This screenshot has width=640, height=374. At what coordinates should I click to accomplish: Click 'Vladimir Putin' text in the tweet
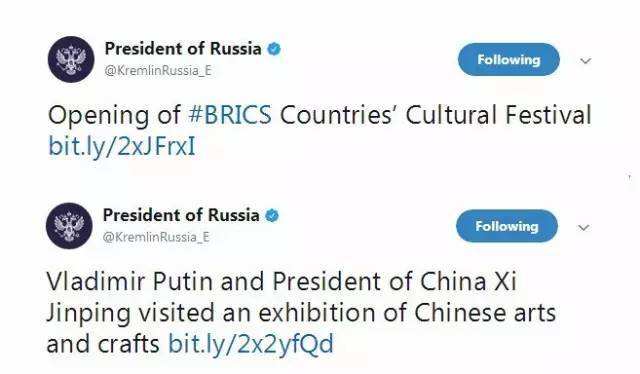[x=130, y=281]
